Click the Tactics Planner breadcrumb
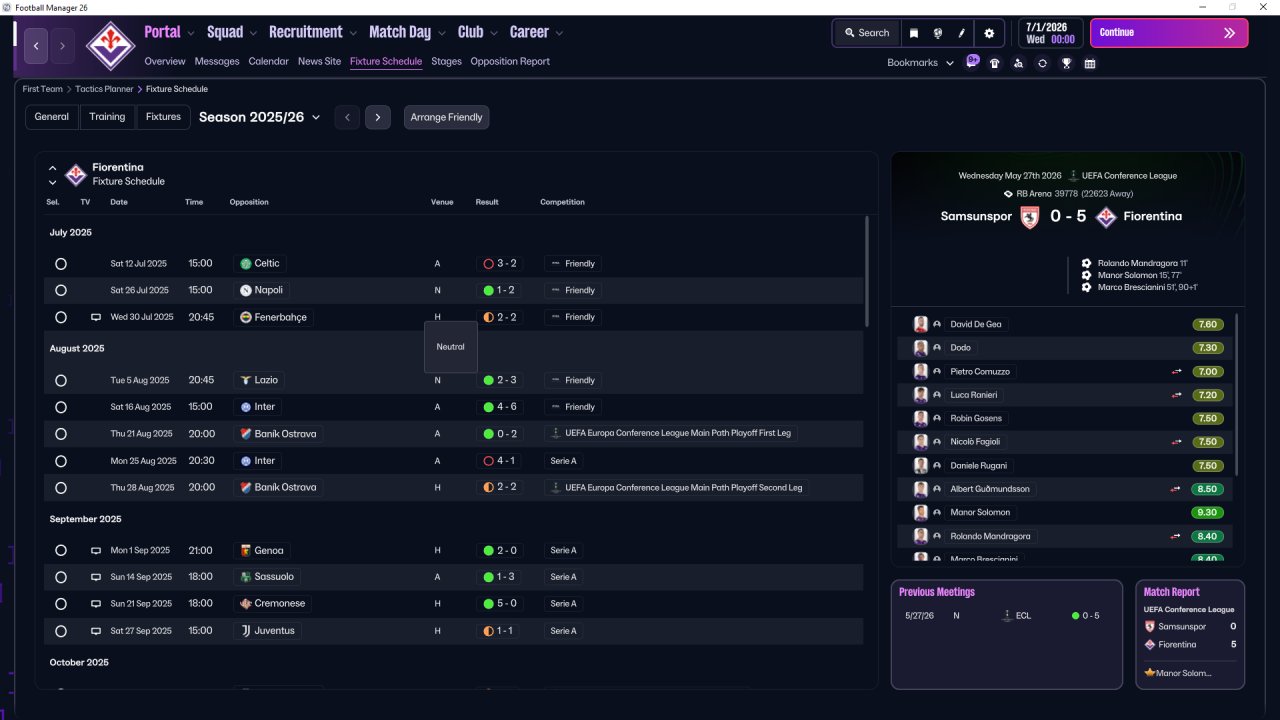The width and height of the screenshot is (1280, 720). [x=103, y=89]
